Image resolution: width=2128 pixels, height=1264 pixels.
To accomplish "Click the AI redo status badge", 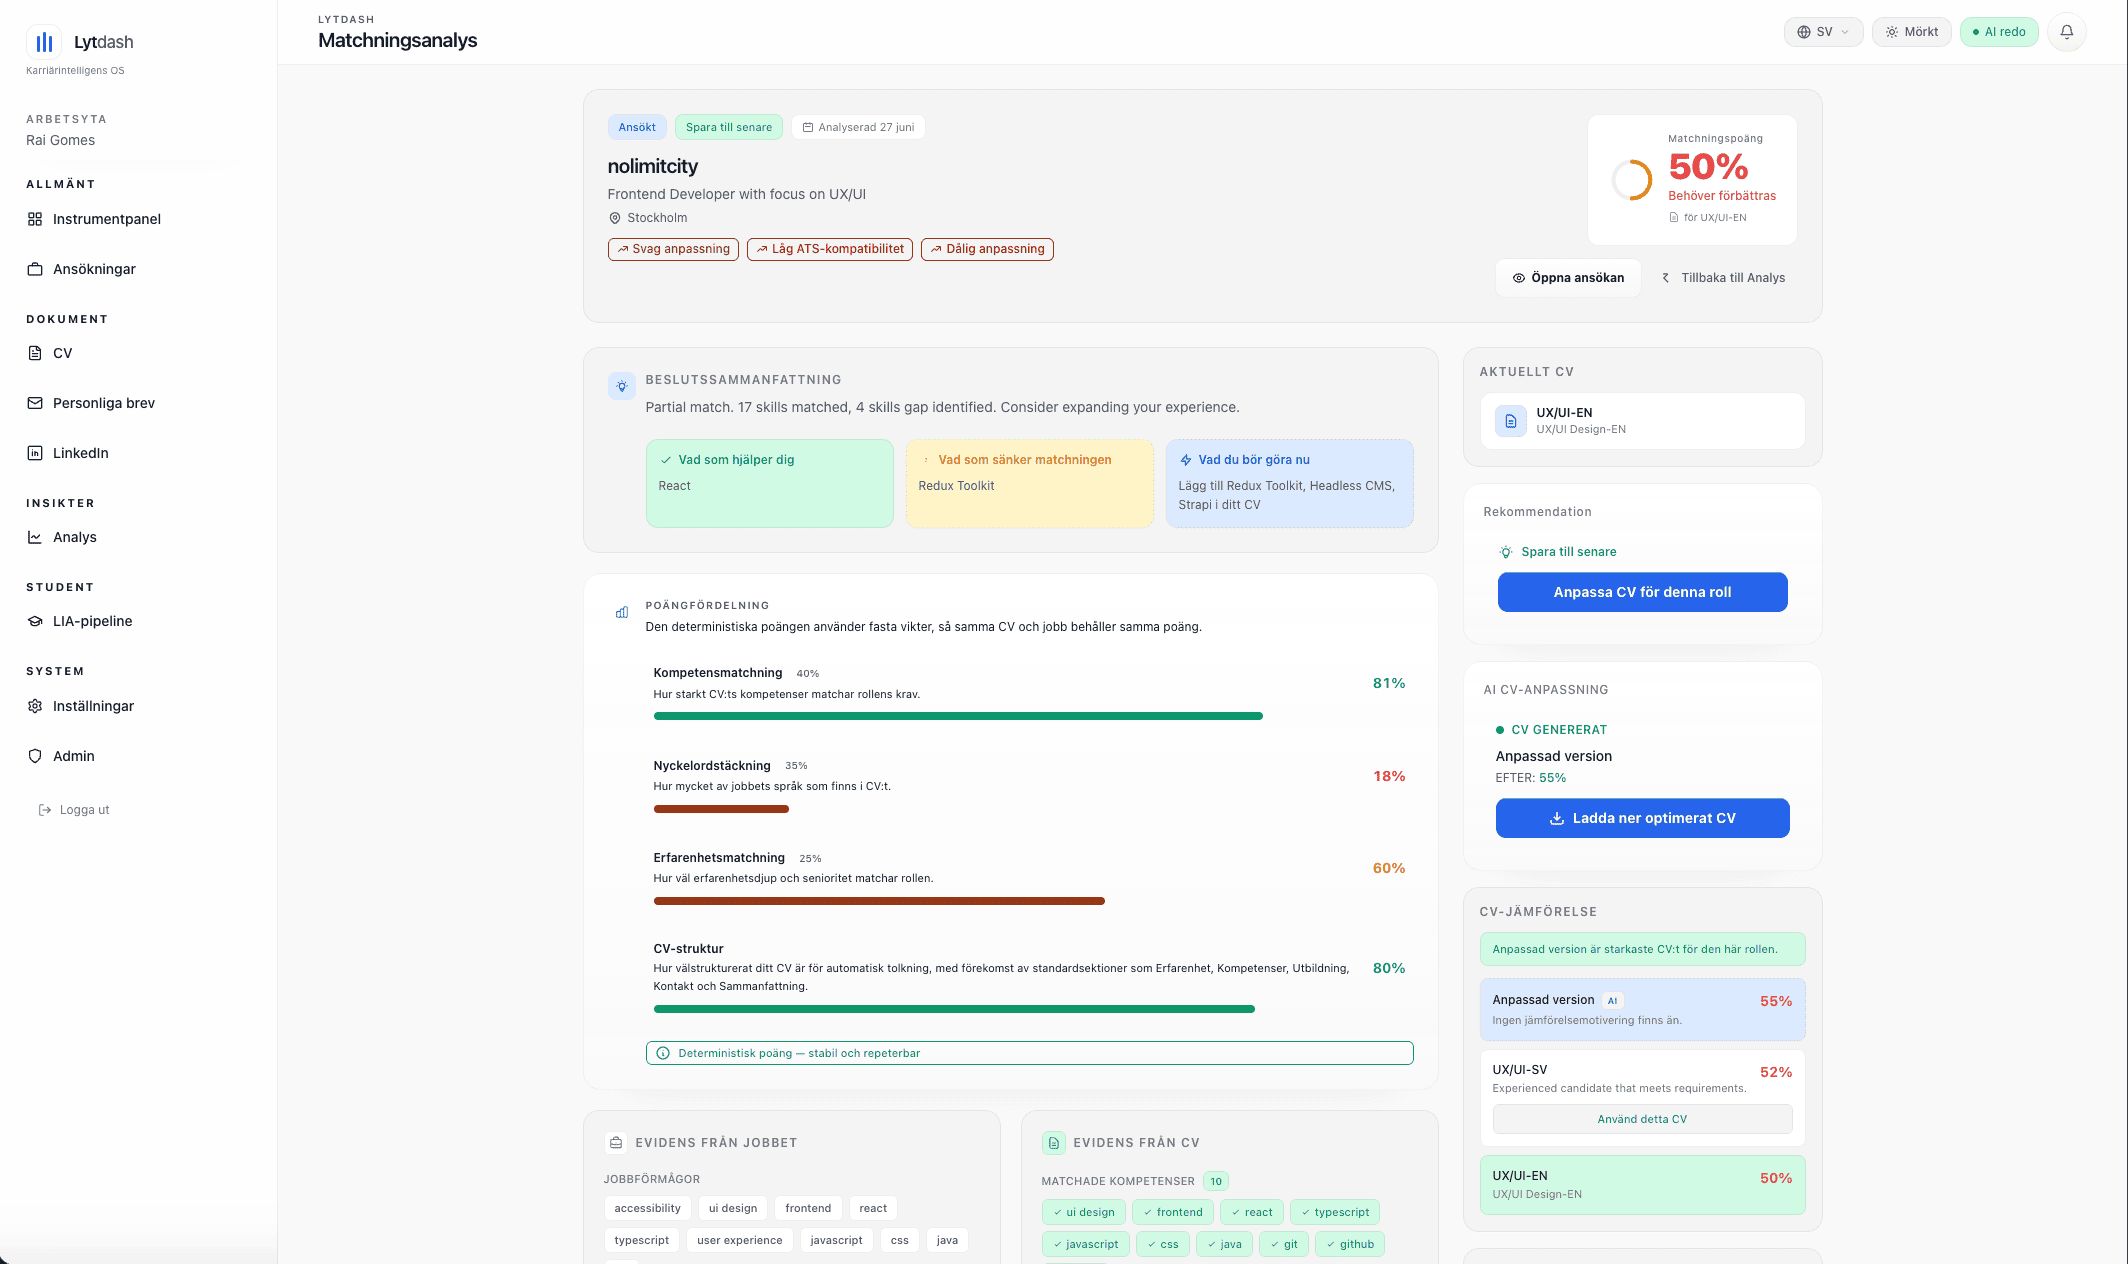I will click(1999, 32).
